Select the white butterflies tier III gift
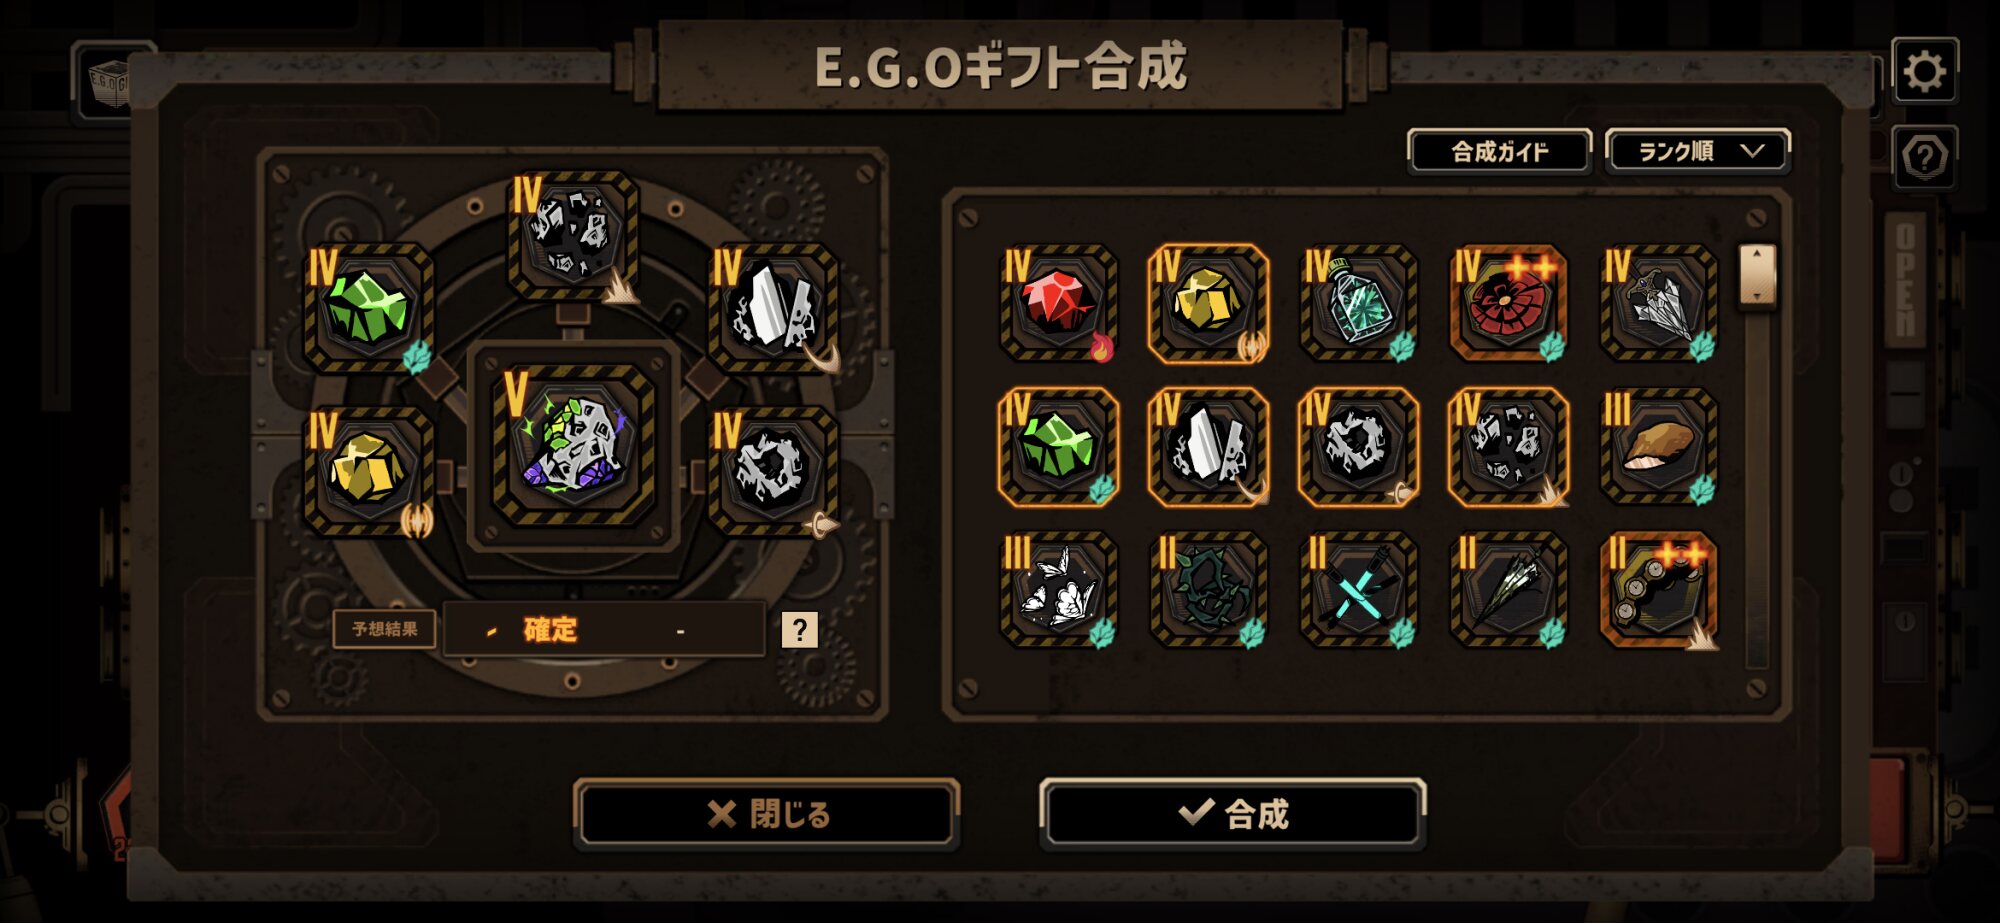The width and height of the screenshot is (2000, 923). pos(1058,590)
